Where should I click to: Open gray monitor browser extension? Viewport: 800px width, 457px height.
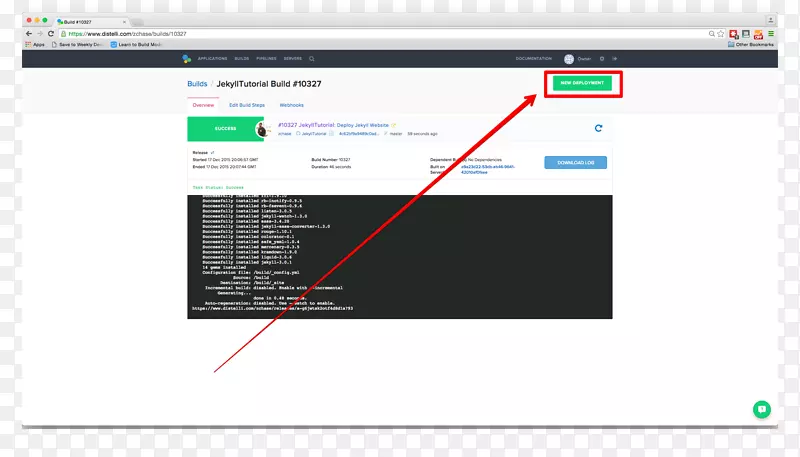[x=746, y=34]
